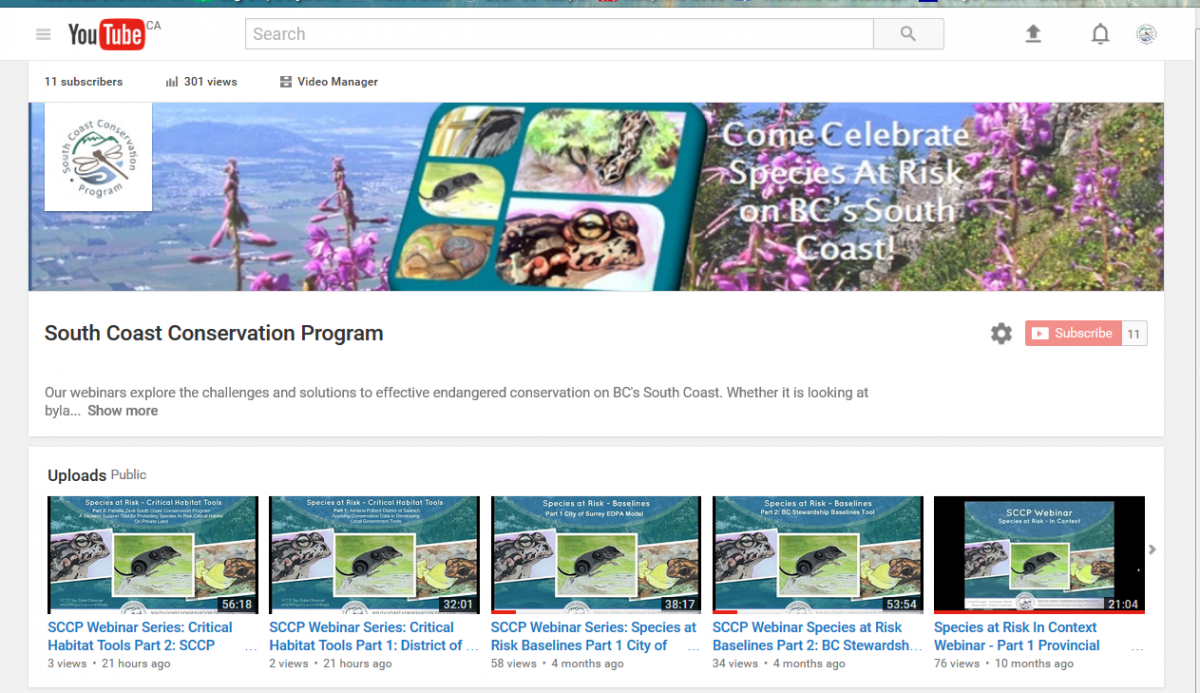Click the Subscribe button
The height and width of the screenshot is (693, 1200).
coord(1072,334)
